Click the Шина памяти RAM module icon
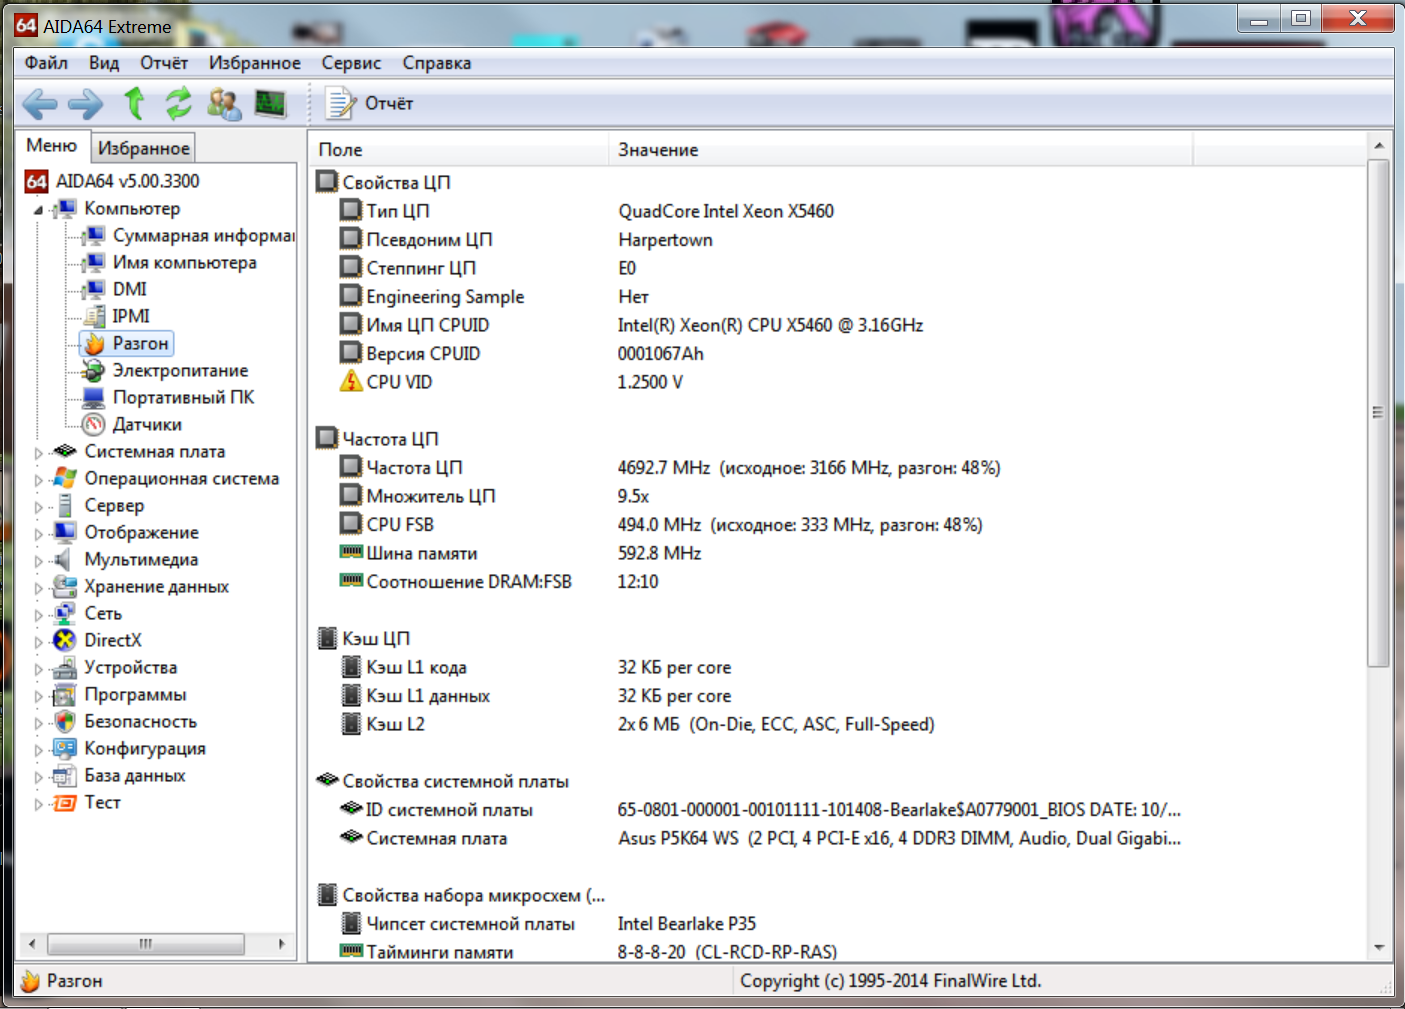 (351, 552)
